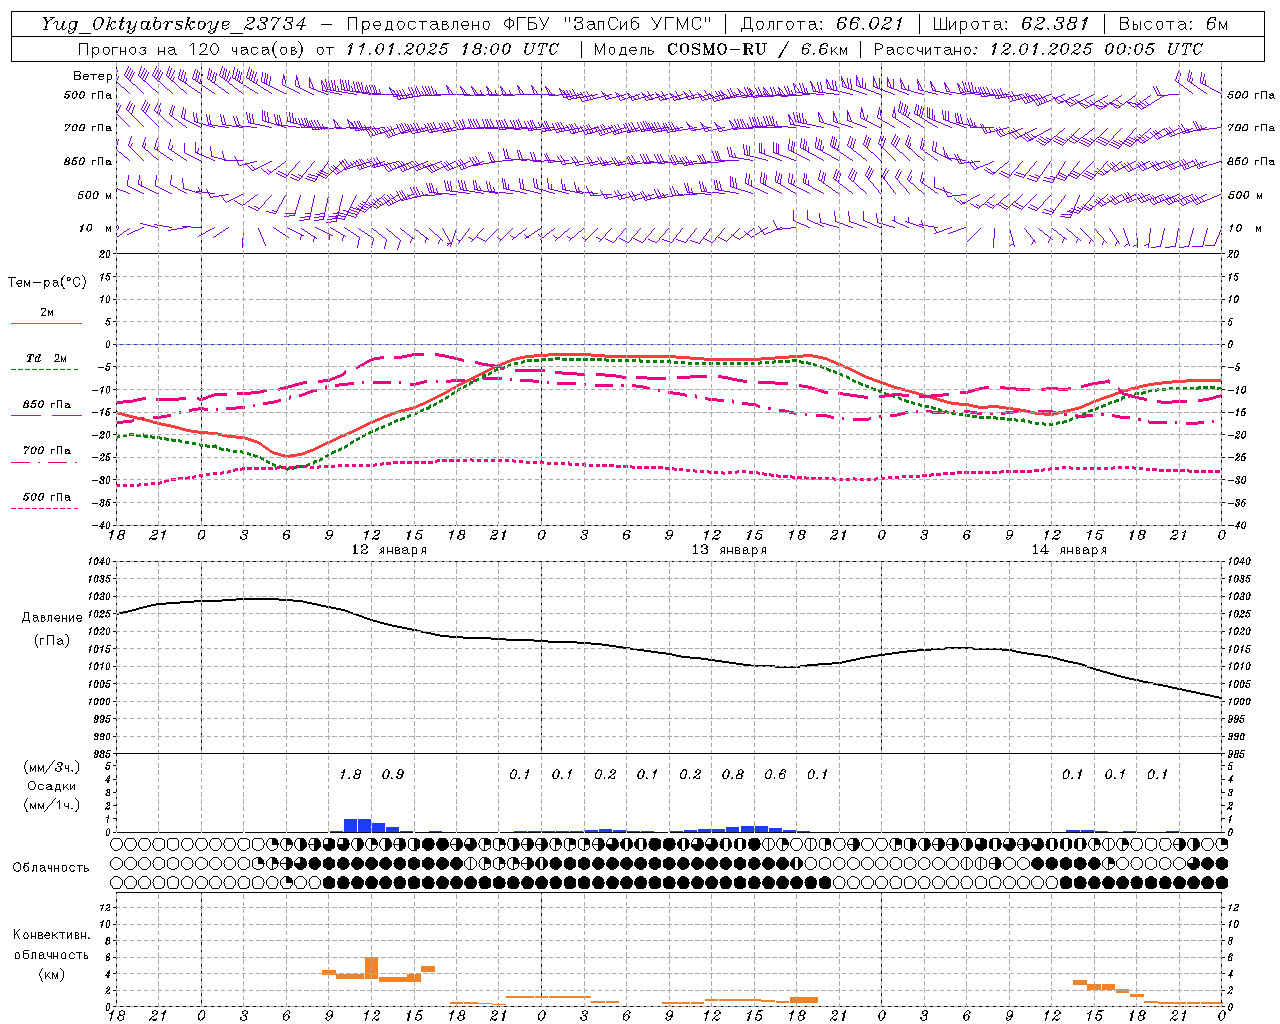
Task: Click the model name COSMO-RU / 6.6км
Action: click(x=757, y=49)
